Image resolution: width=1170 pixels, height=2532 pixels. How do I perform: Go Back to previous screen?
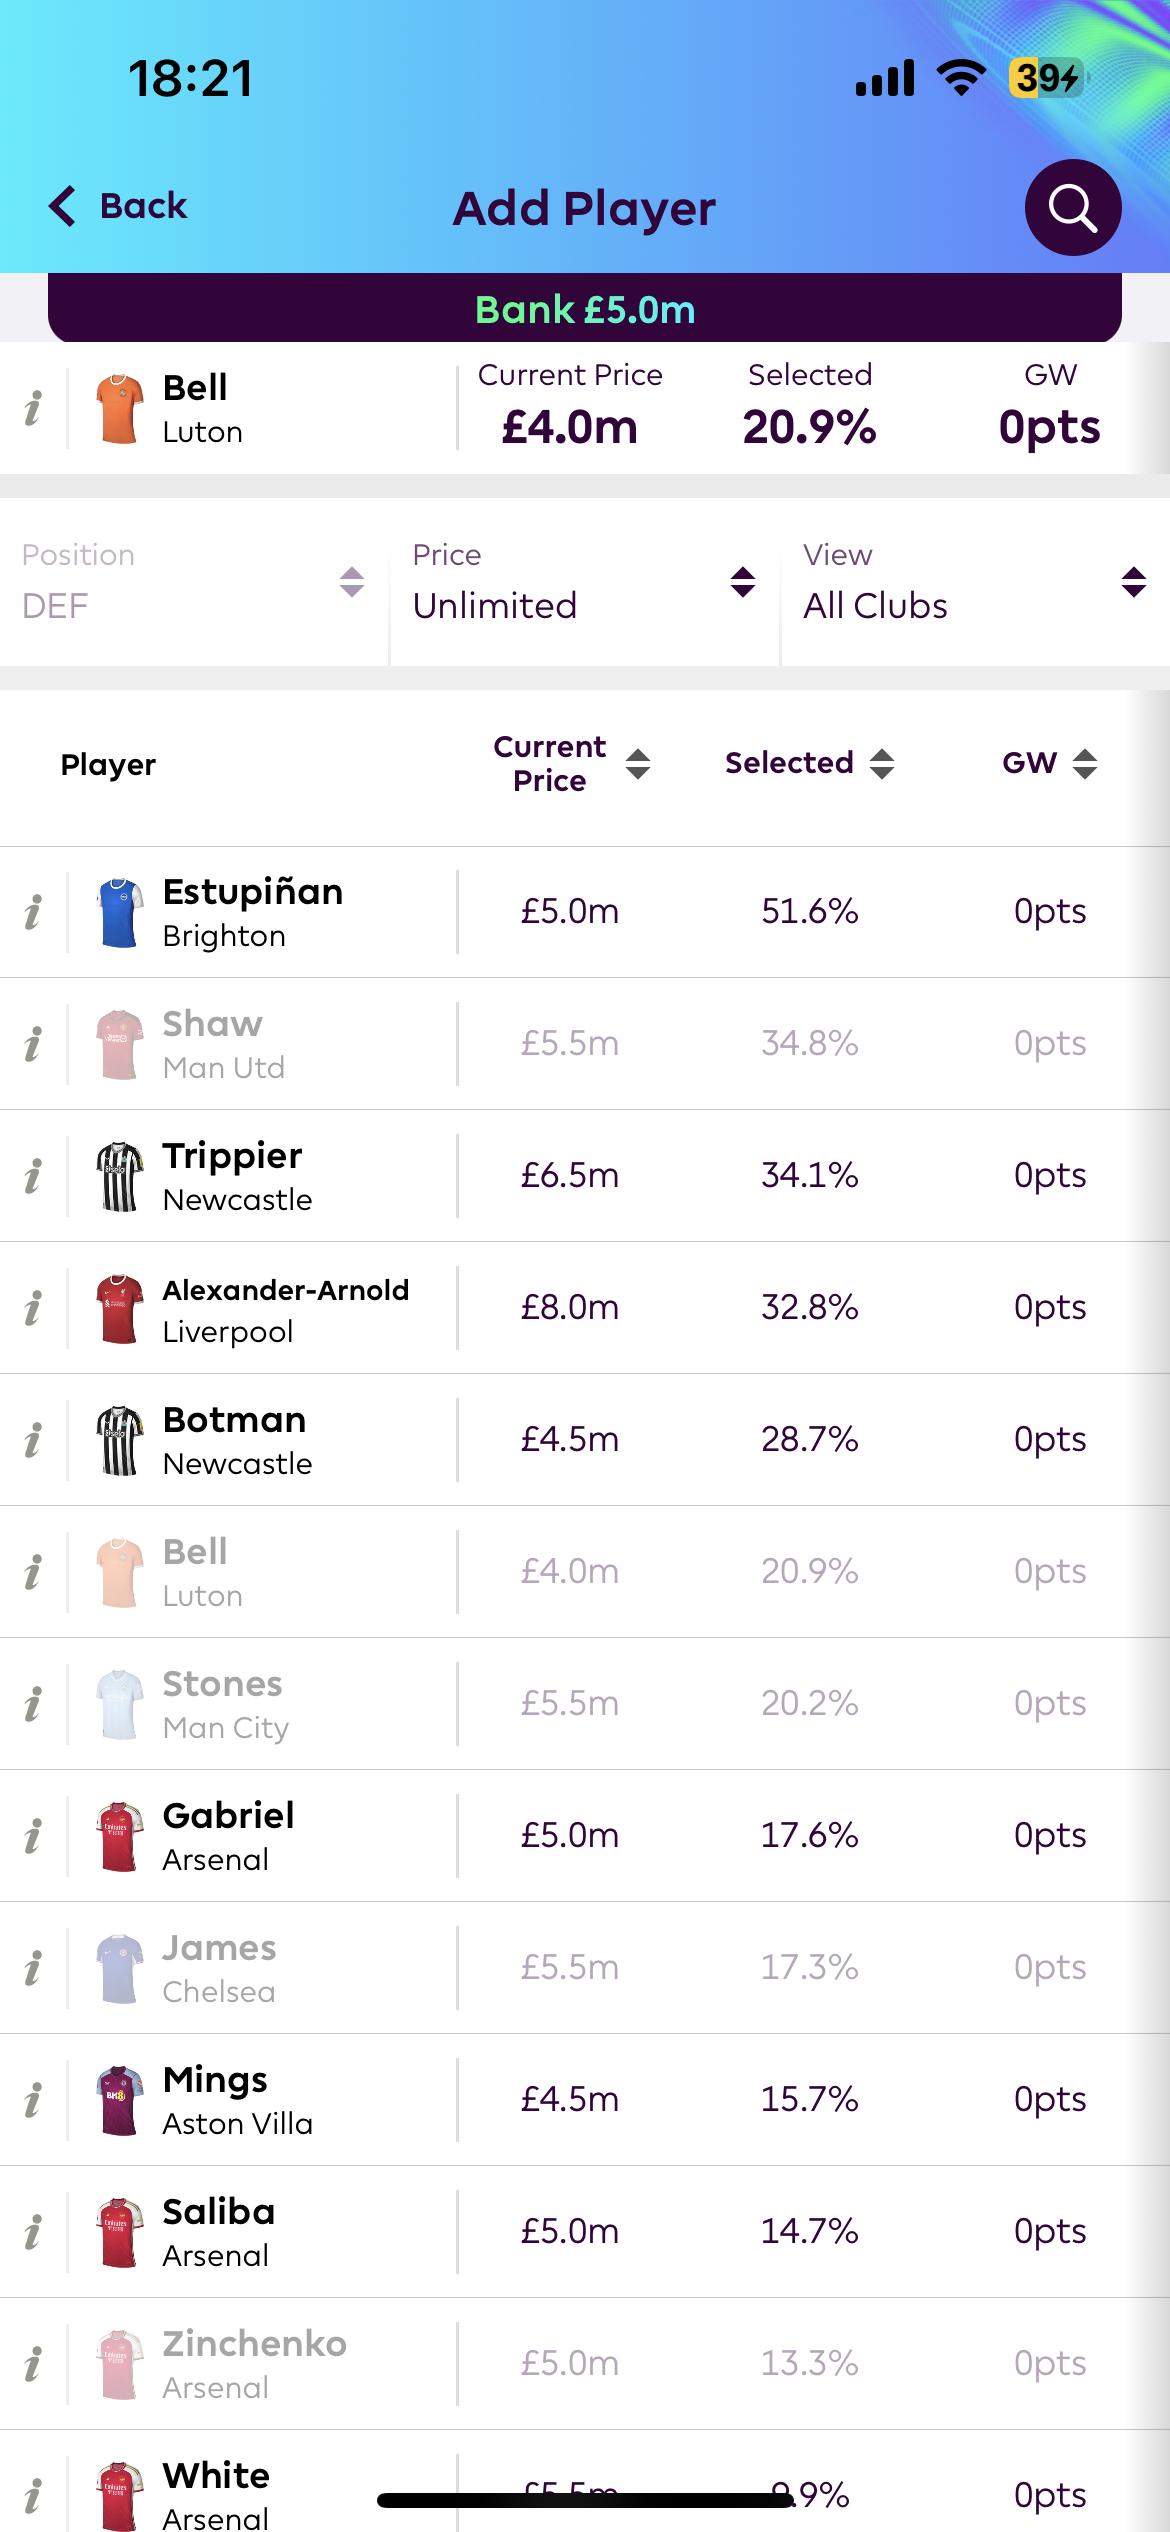click(118, 206)
